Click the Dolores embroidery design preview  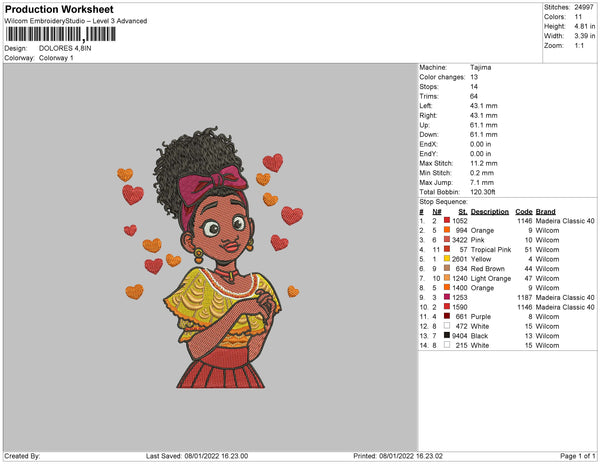(x=210, y=257)
